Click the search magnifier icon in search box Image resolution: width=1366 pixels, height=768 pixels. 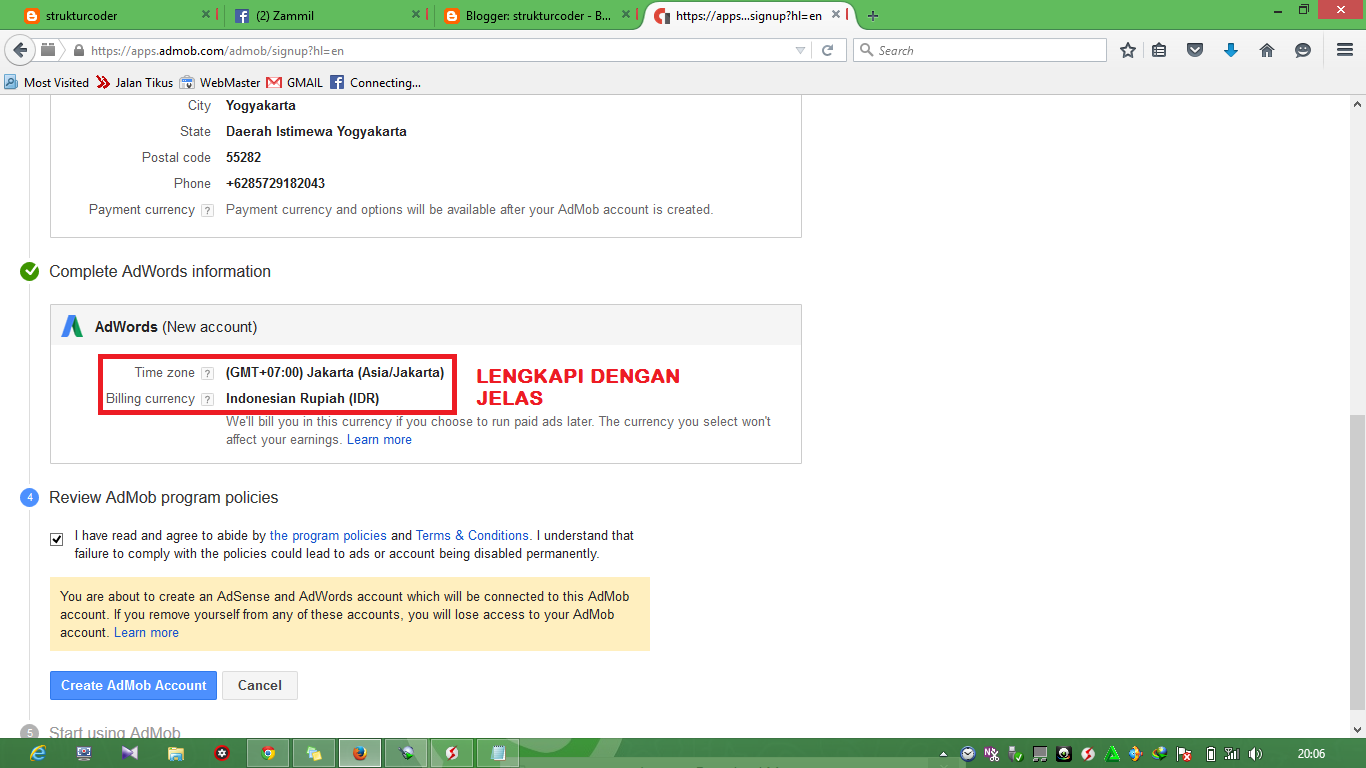click(x=866, y=50)
